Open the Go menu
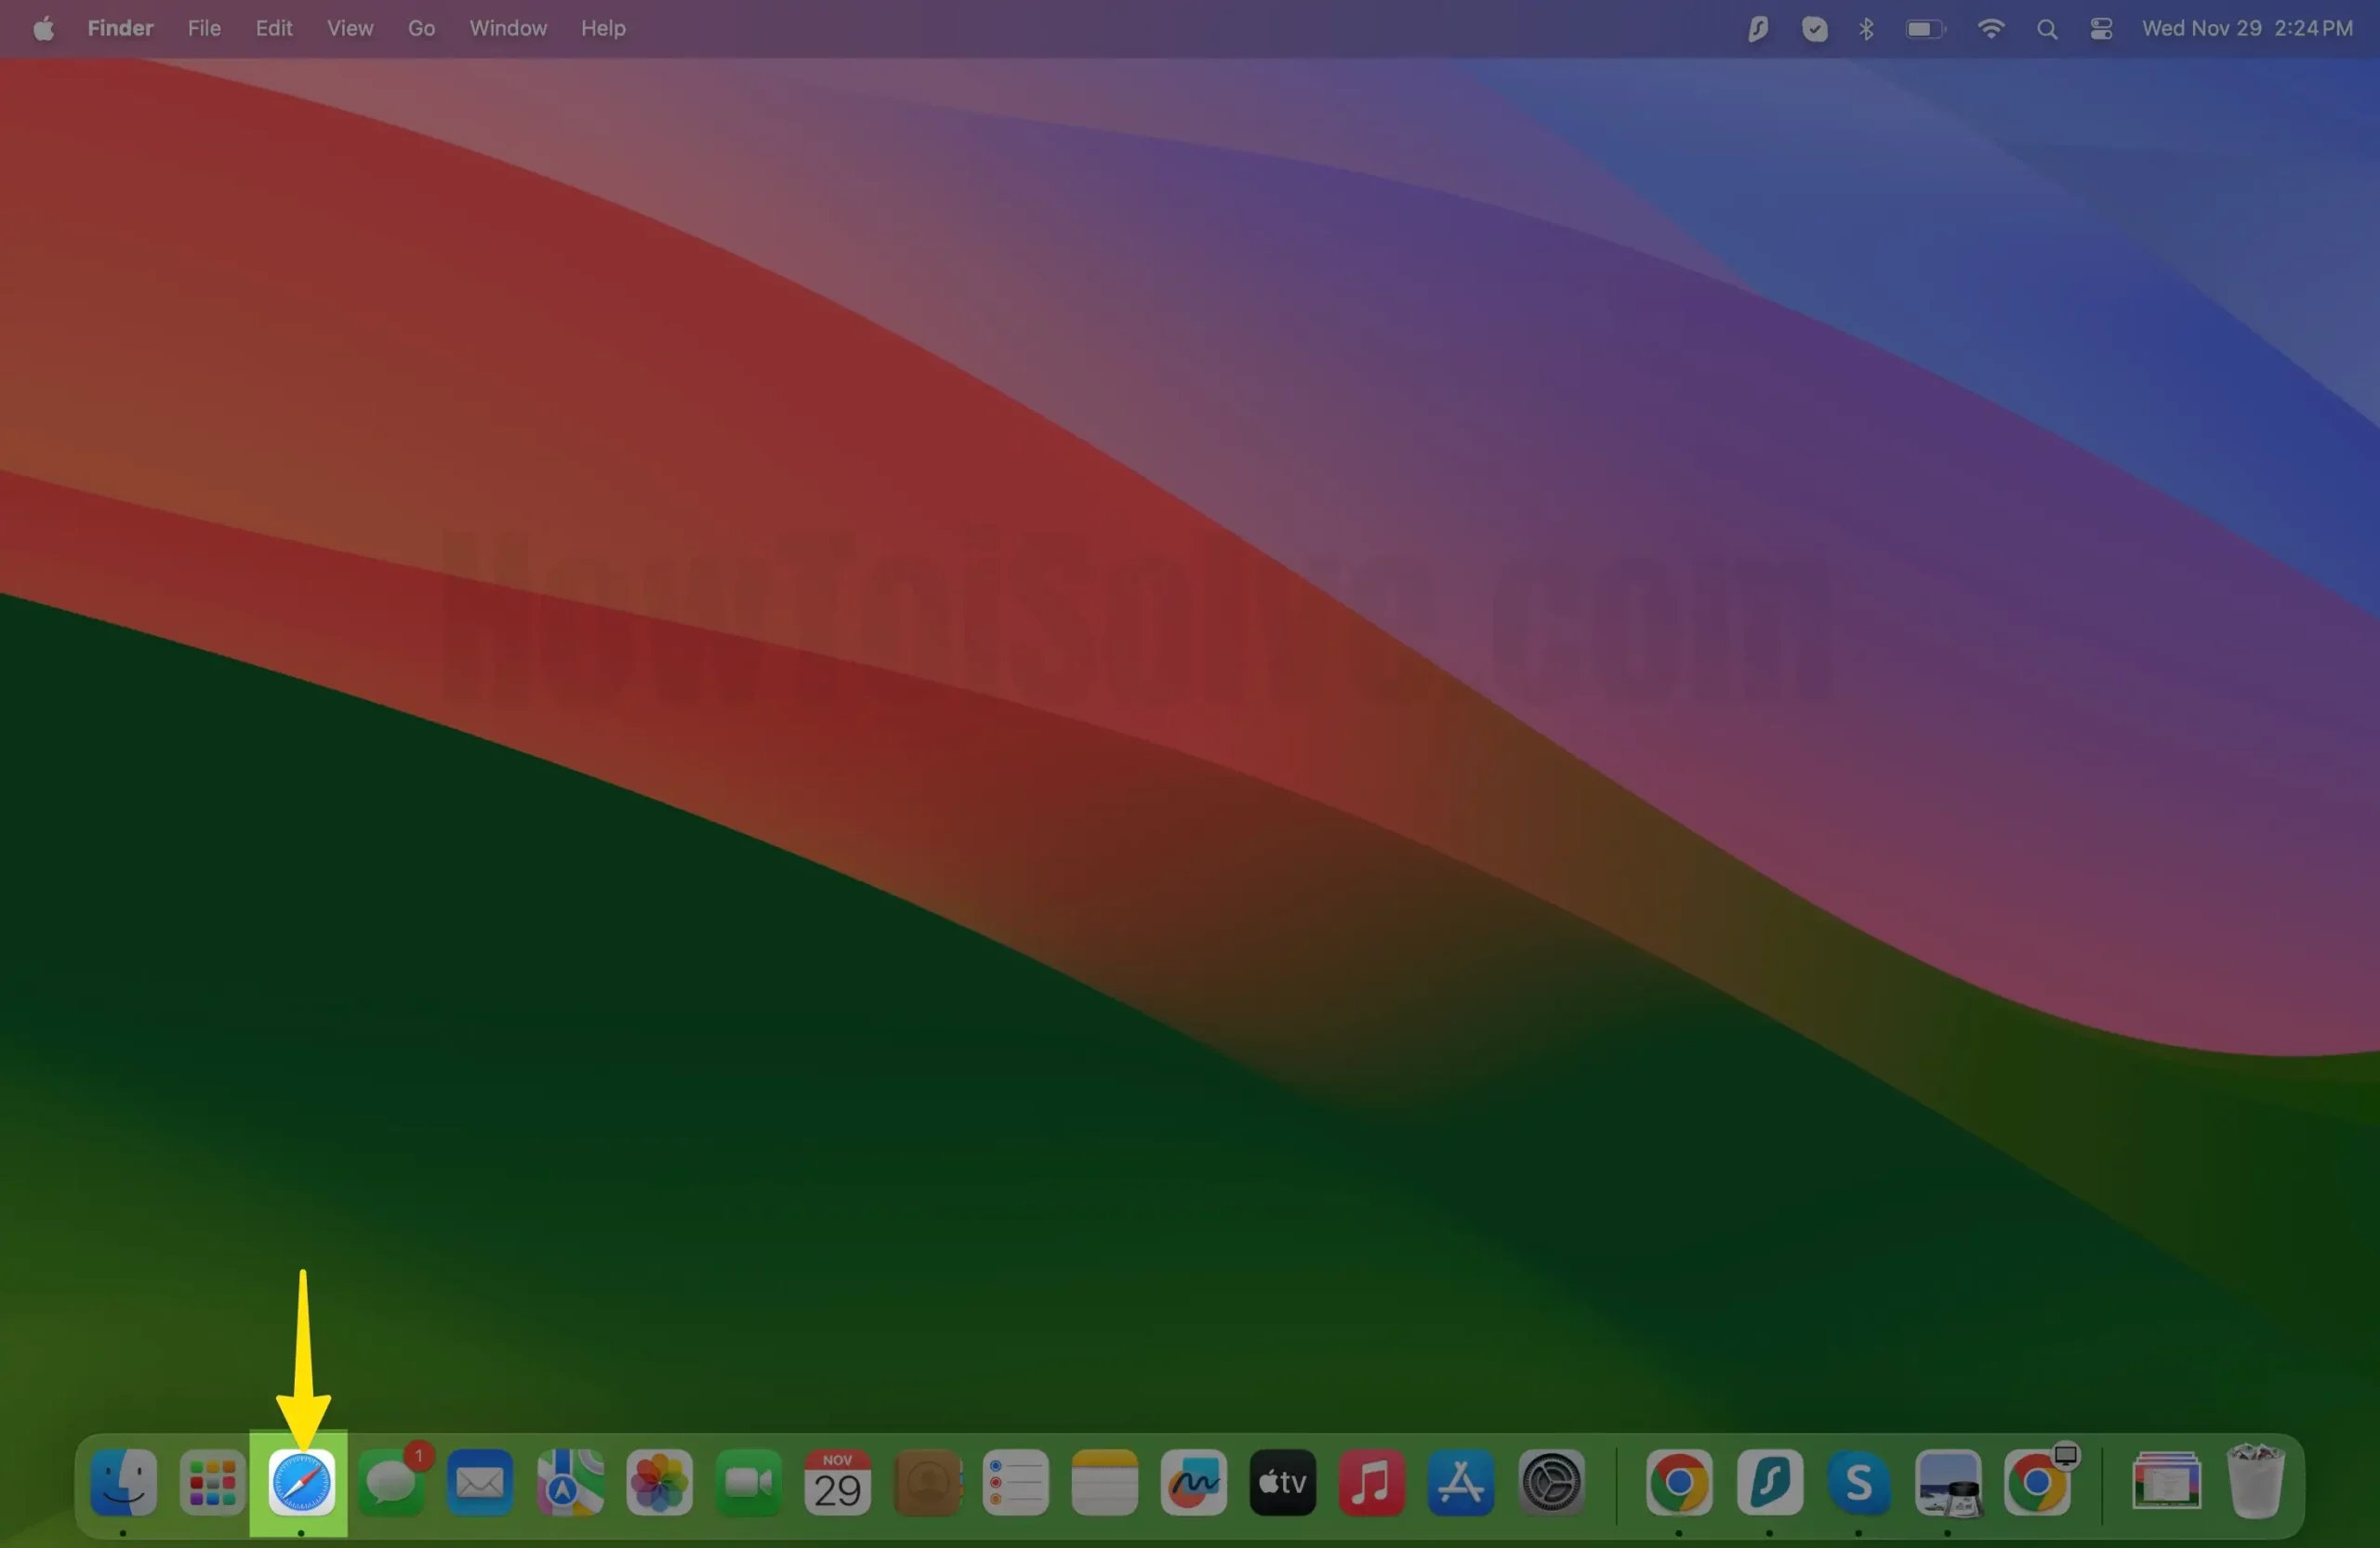The height and width of the screenshot is (1548, 2380). (421, 28)
